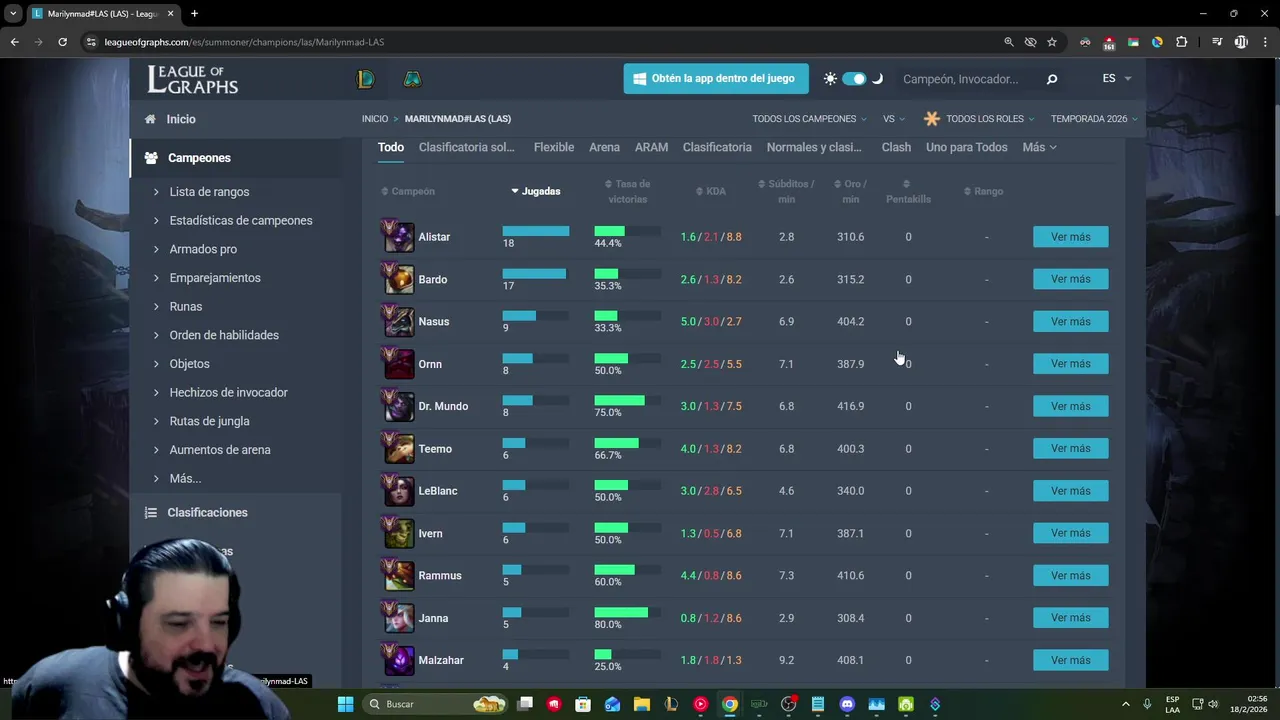1280x720 pixels.
Task: Click the browser address bar
Action: coord(540,42)
